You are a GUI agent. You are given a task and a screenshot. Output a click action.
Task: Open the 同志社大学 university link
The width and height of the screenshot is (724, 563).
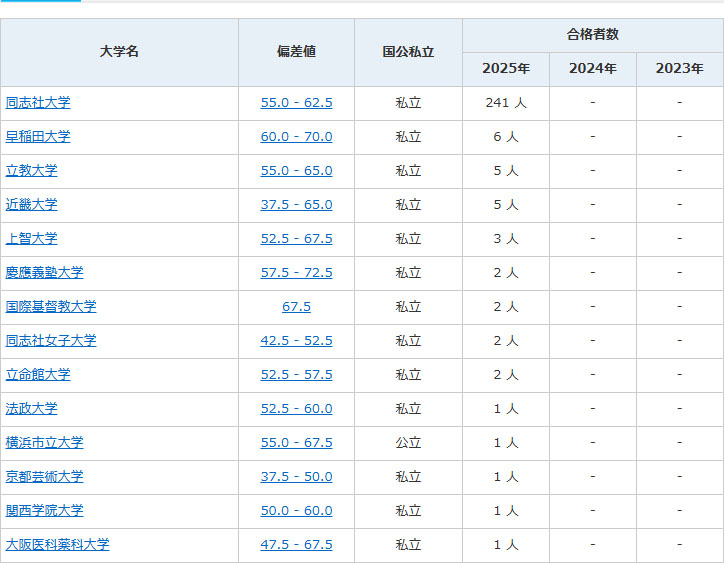[x=38, y=103]
